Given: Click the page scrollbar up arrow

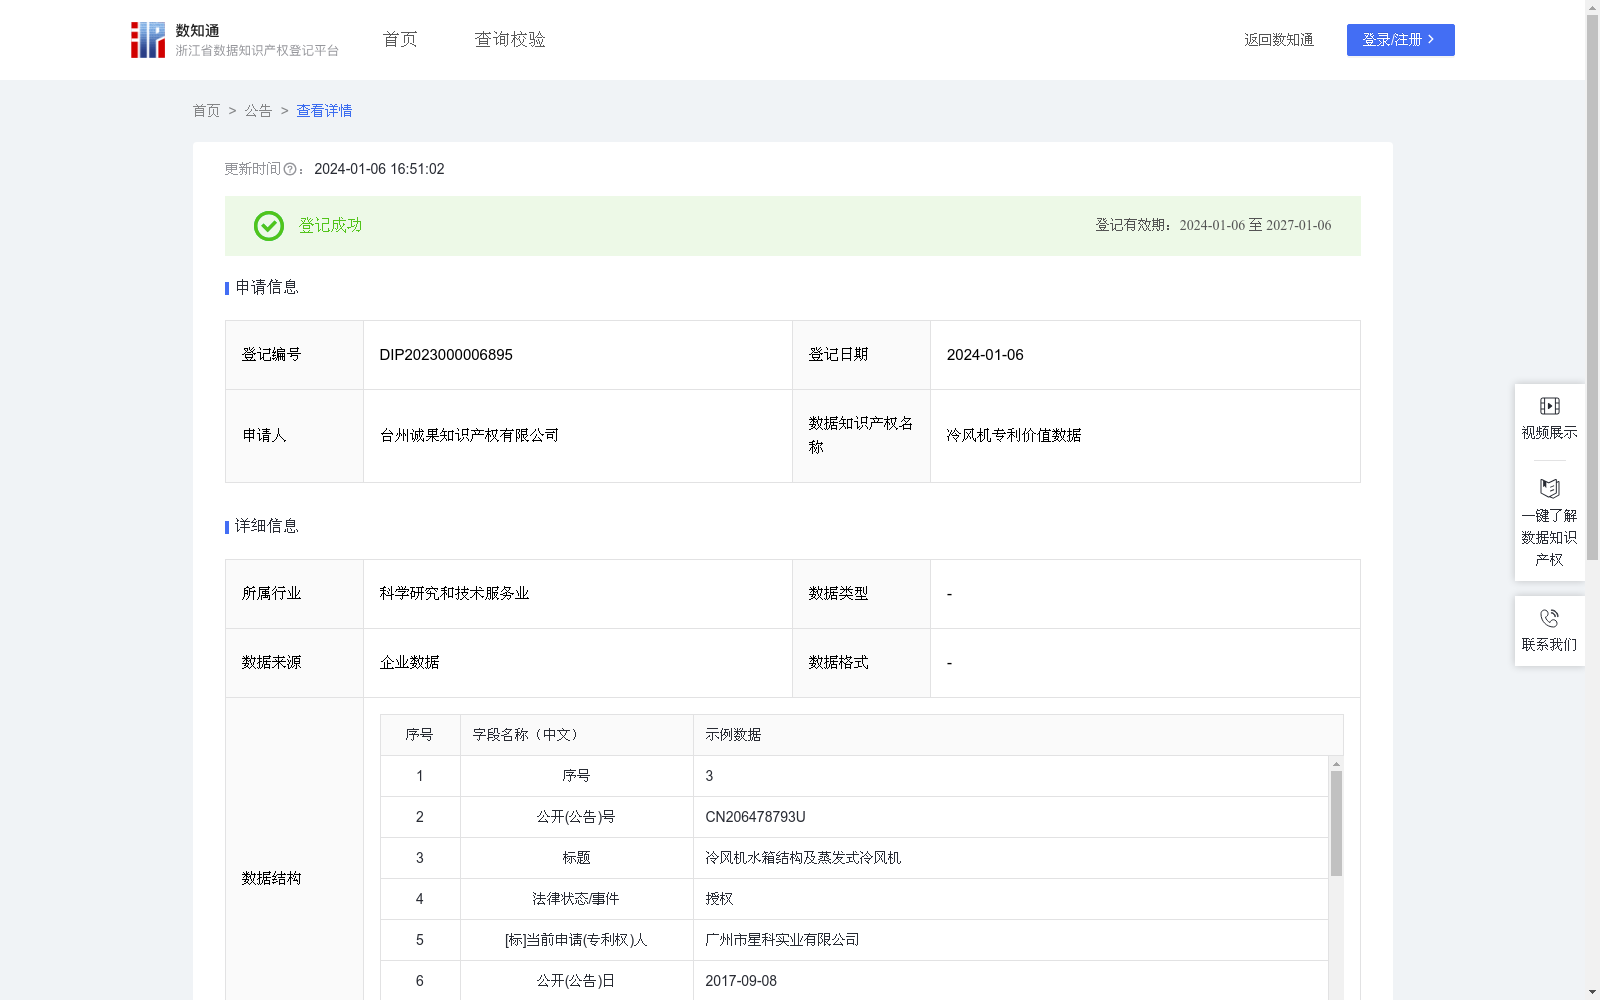Looking at the screenshot, I should pos(1592,7).
